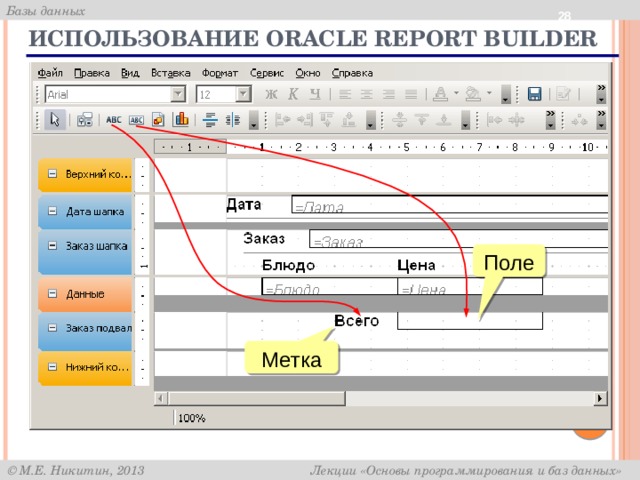The height and width of the screenshot is (480, 640).
Task: Click the Align Top objects icon
Action: pyautogui.click(x=327, y=120)
